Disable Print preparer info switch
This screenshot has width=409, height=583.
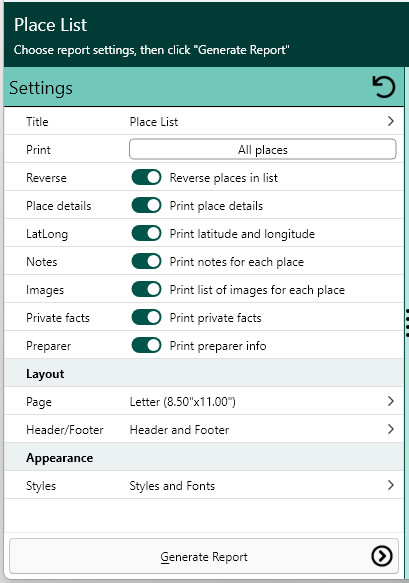pos(146,345)
